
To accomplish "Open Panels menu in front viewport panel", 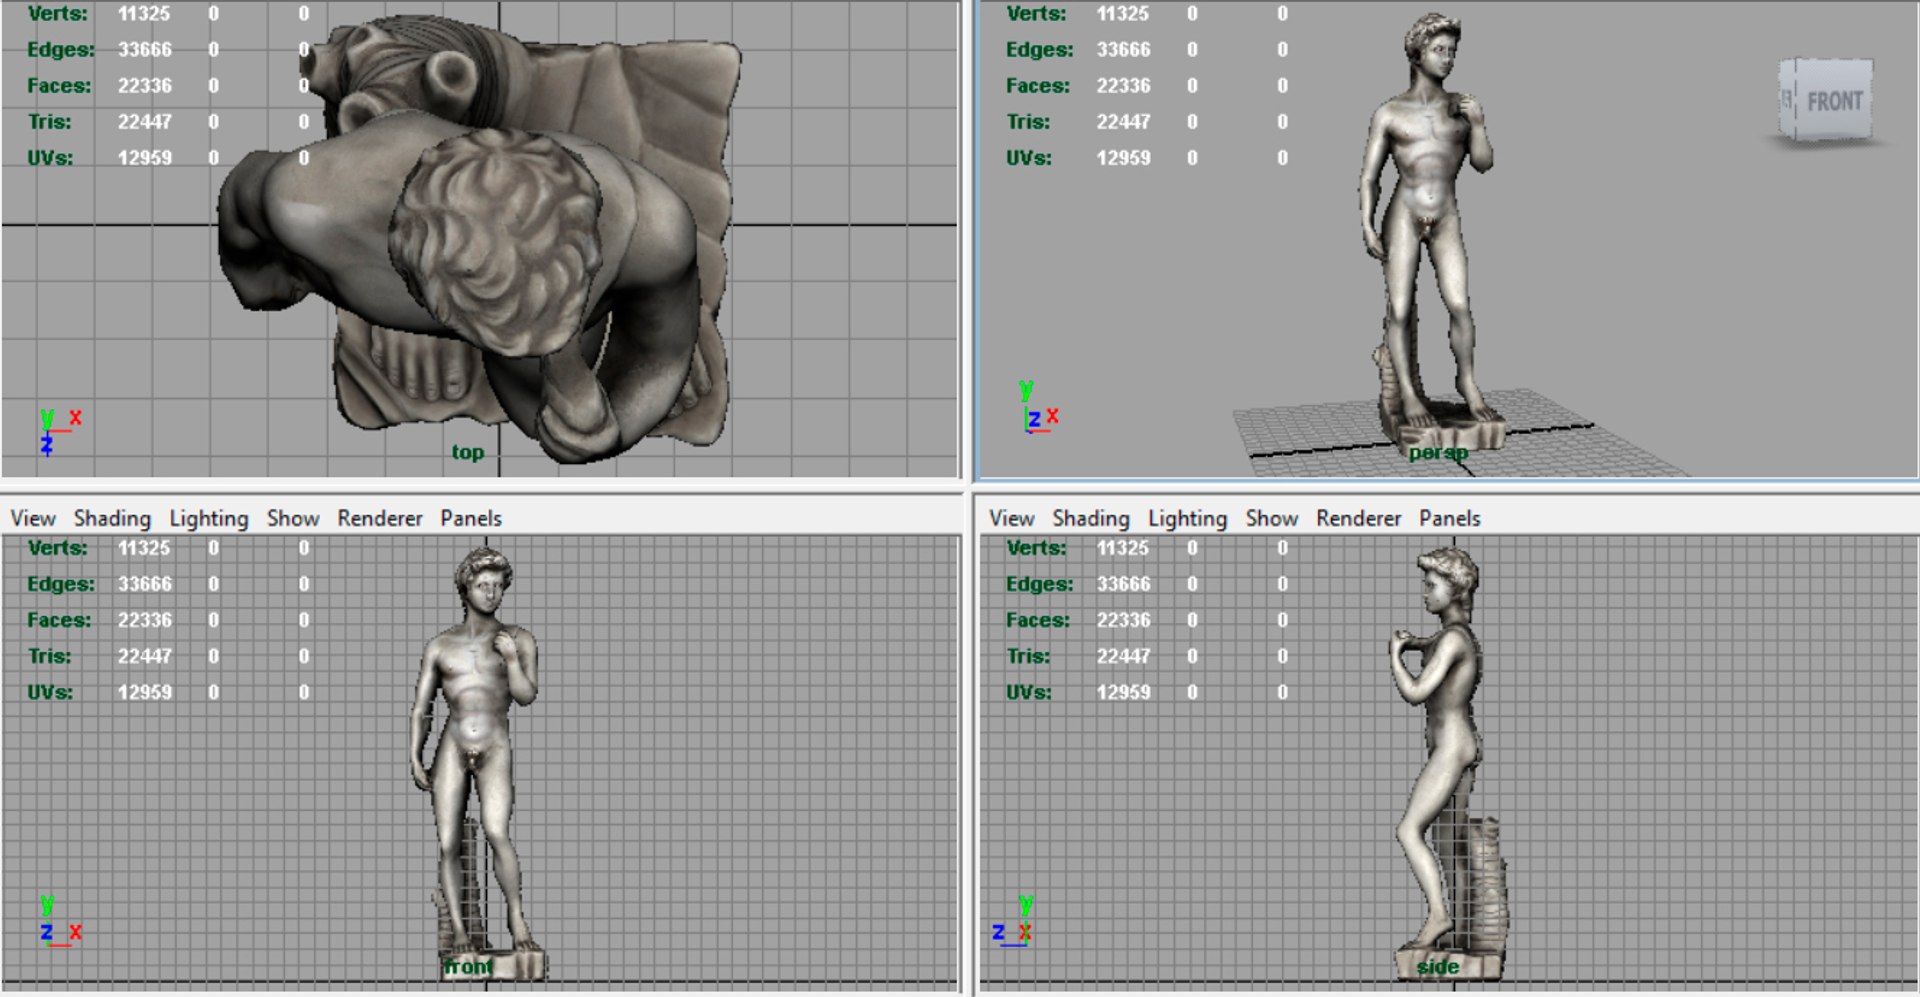I will [471, 518].
